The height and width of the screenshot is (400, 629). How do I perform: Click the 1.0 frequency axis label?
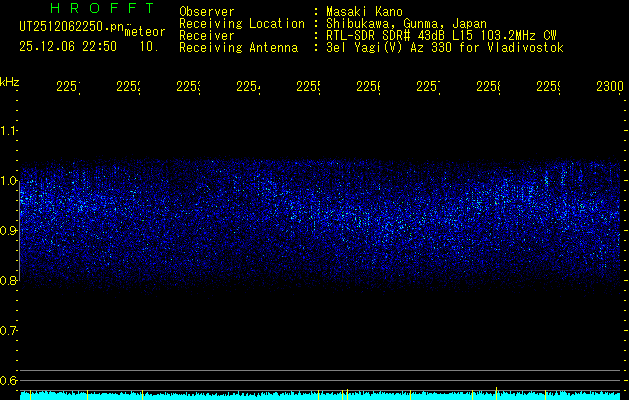pos(10,181)
